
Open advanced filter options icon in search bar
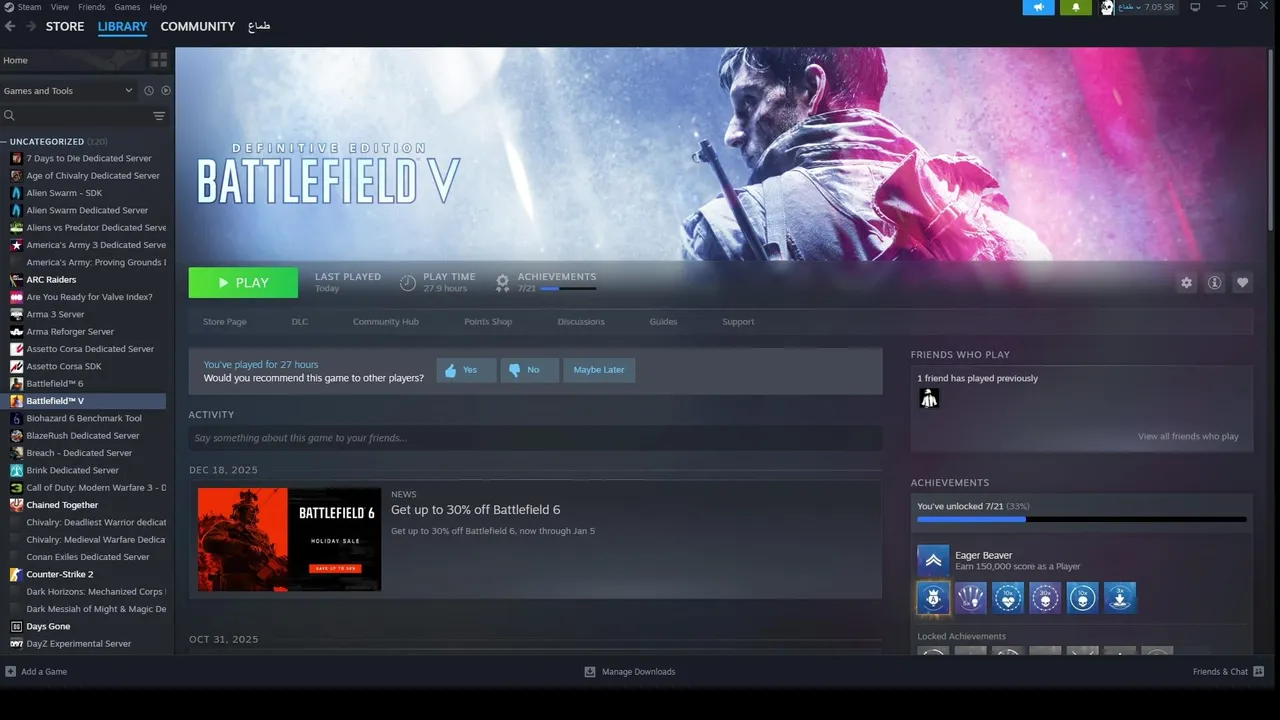[x=159, y=116]
